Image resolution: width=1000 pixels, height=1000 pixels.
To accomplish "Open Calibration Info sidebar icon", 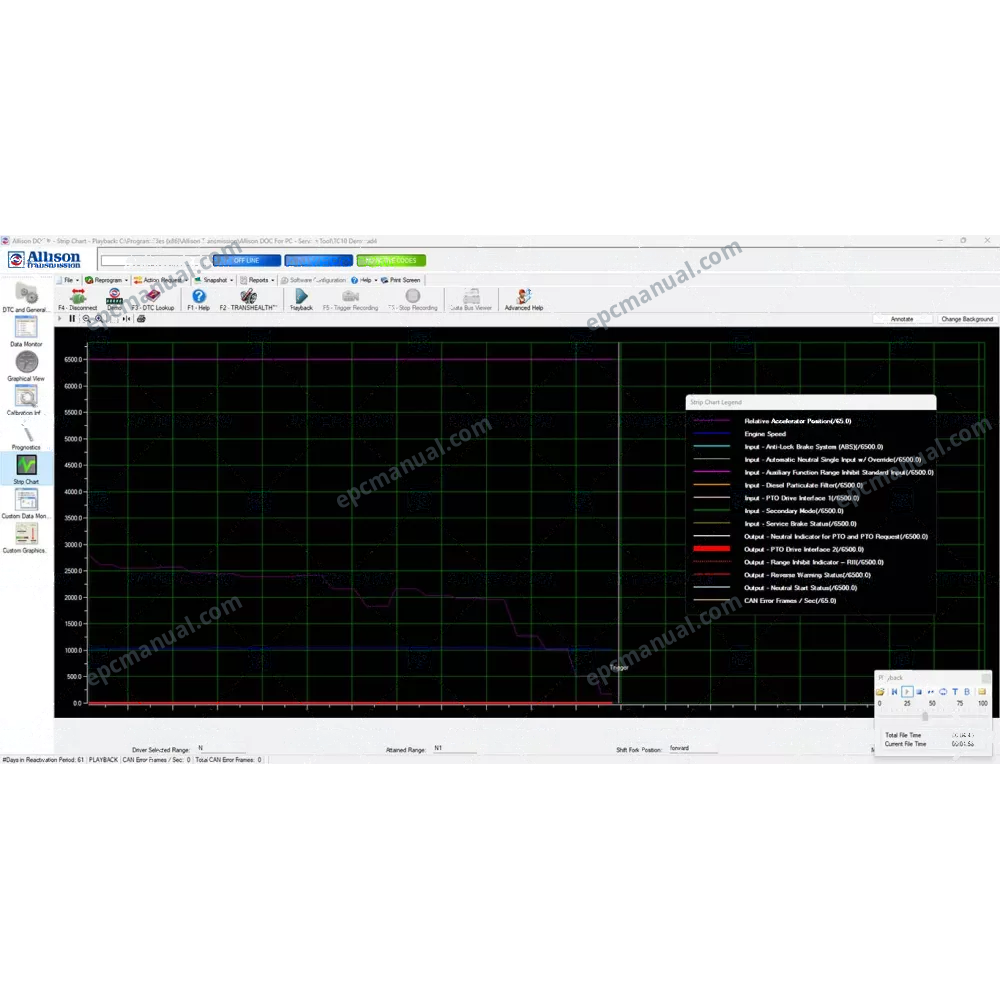I will pos(26,397).
